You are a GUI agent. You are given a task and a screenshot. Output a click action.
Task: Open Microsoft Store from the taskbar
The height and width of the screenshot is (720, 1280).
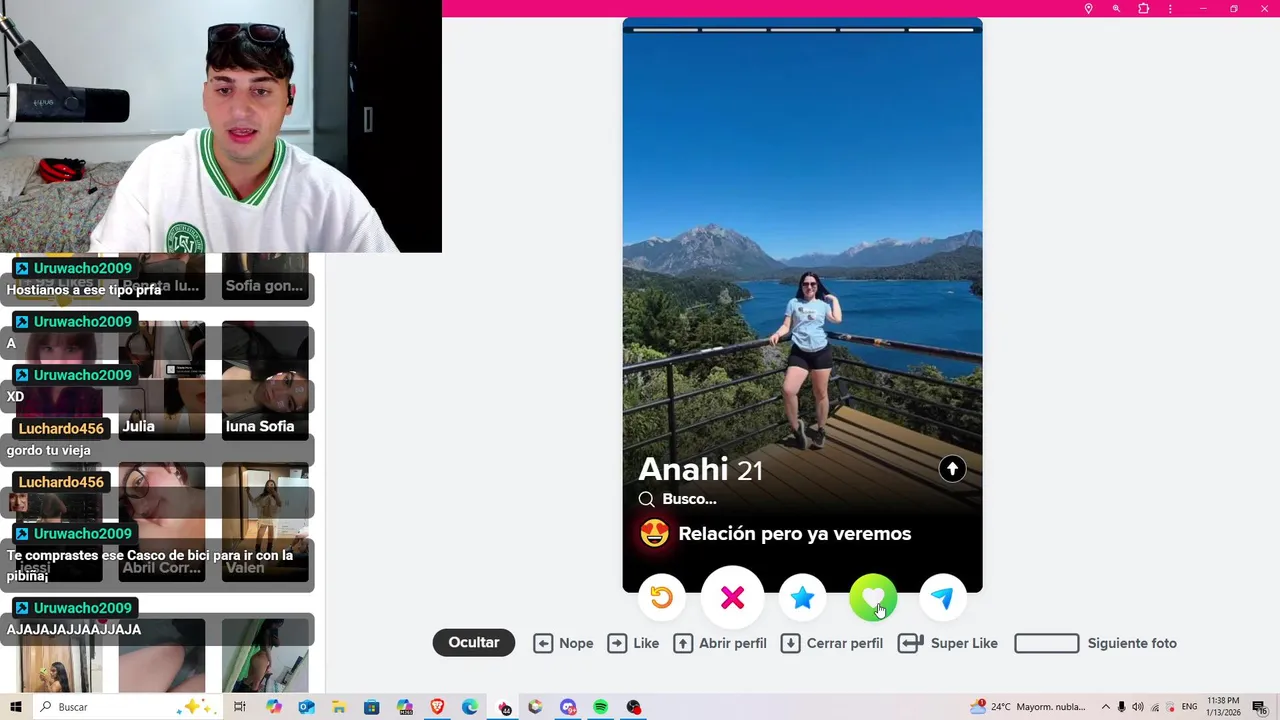372,707
